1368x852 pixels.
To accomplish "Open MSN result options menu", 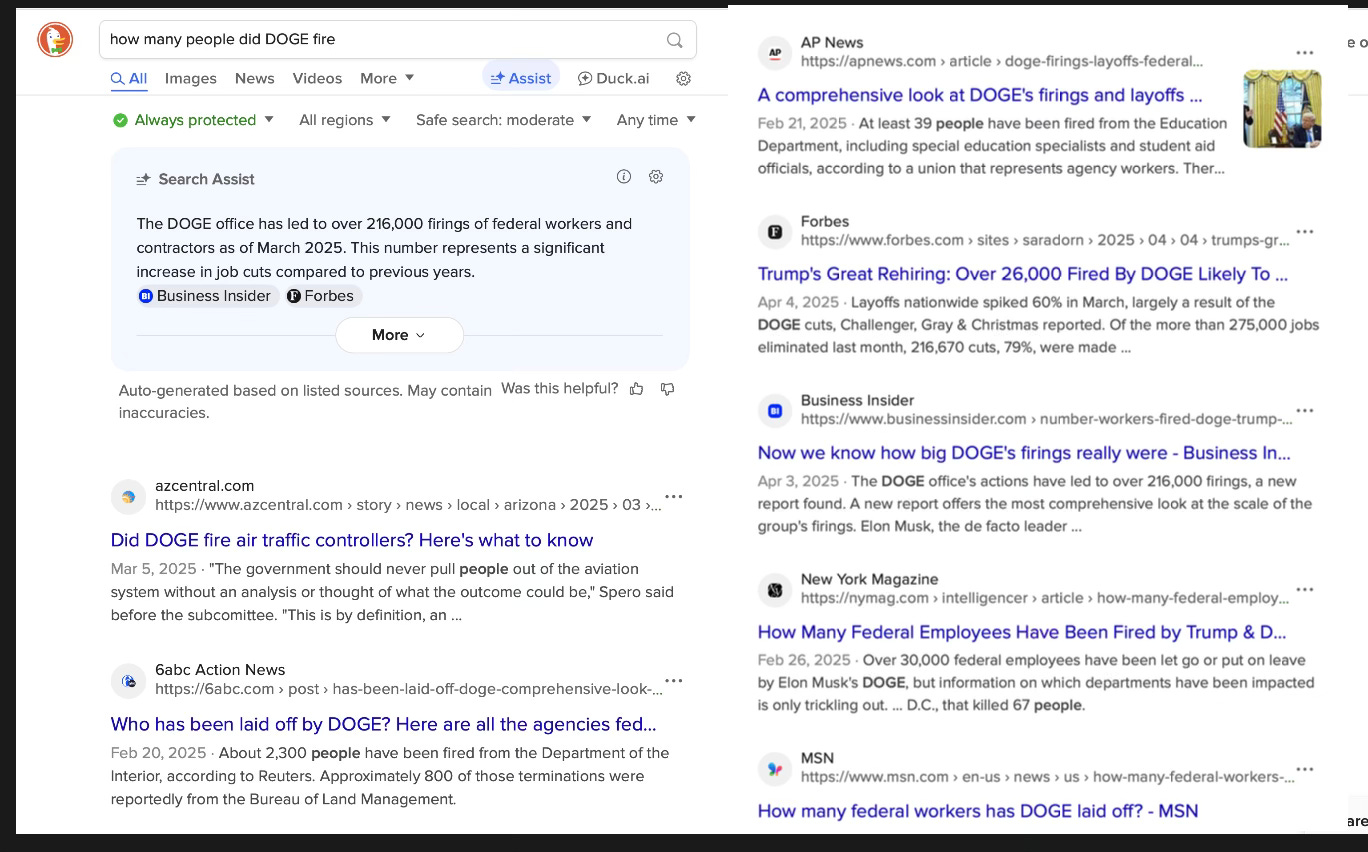I will click(1305, 769).
